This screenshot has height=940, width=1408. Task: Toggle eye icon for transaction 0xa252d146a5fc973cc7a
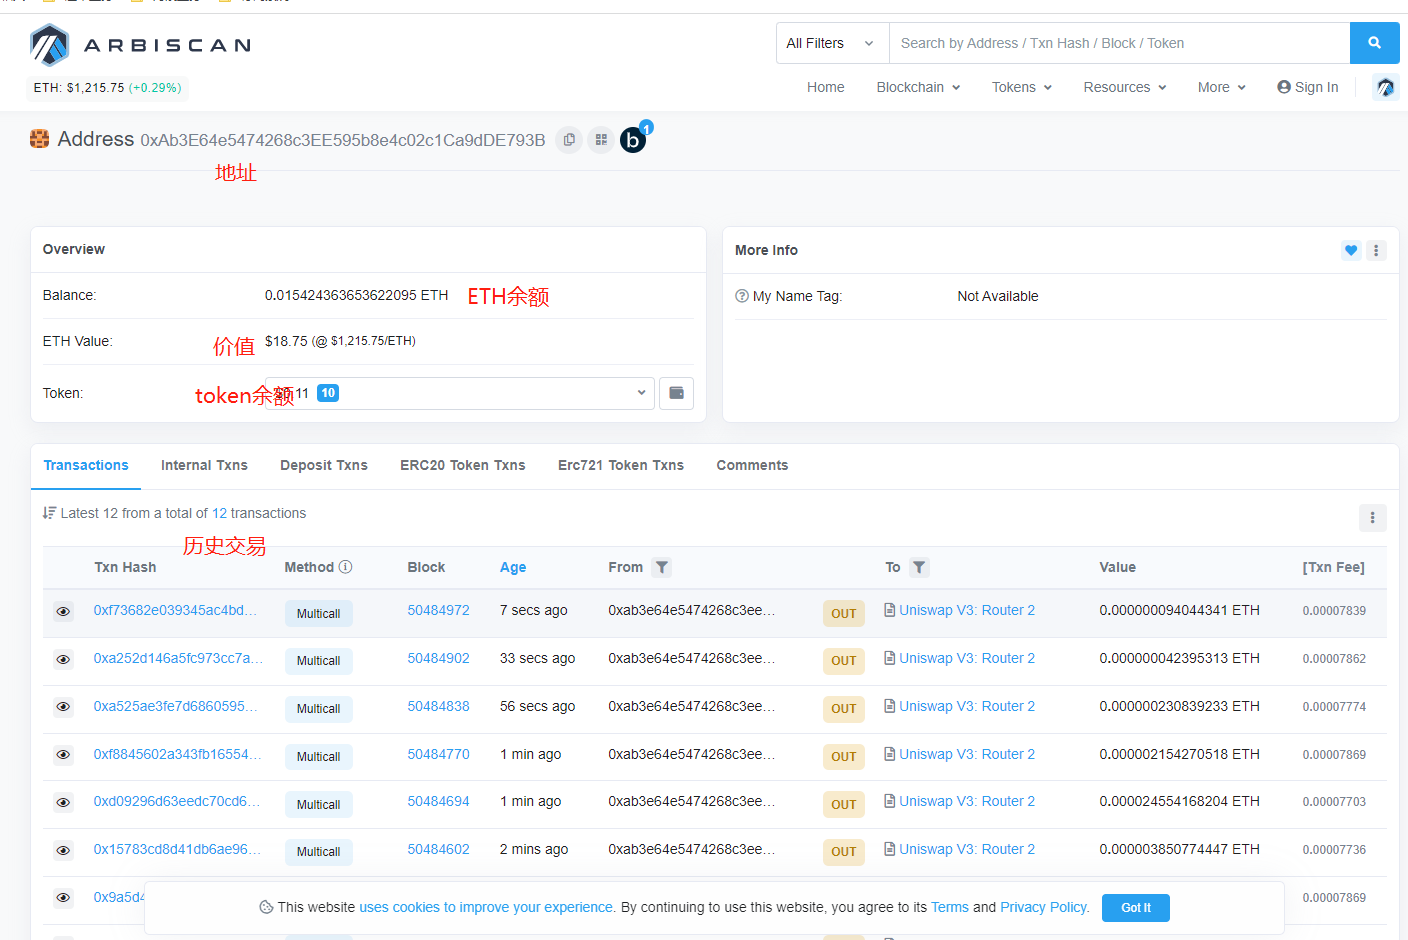tap(63, 659)
